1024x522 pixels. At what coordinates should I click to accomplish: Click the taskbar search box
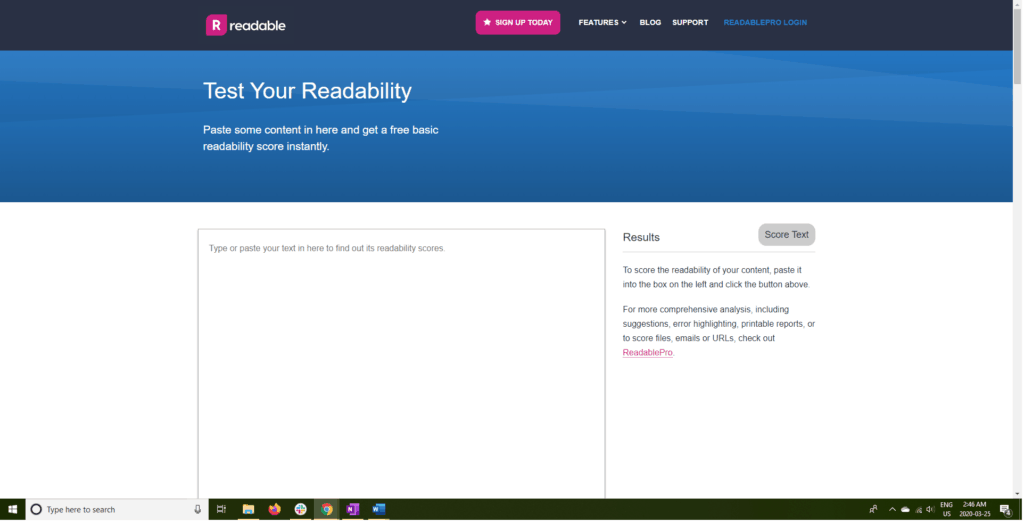click(x=117, y=510)
